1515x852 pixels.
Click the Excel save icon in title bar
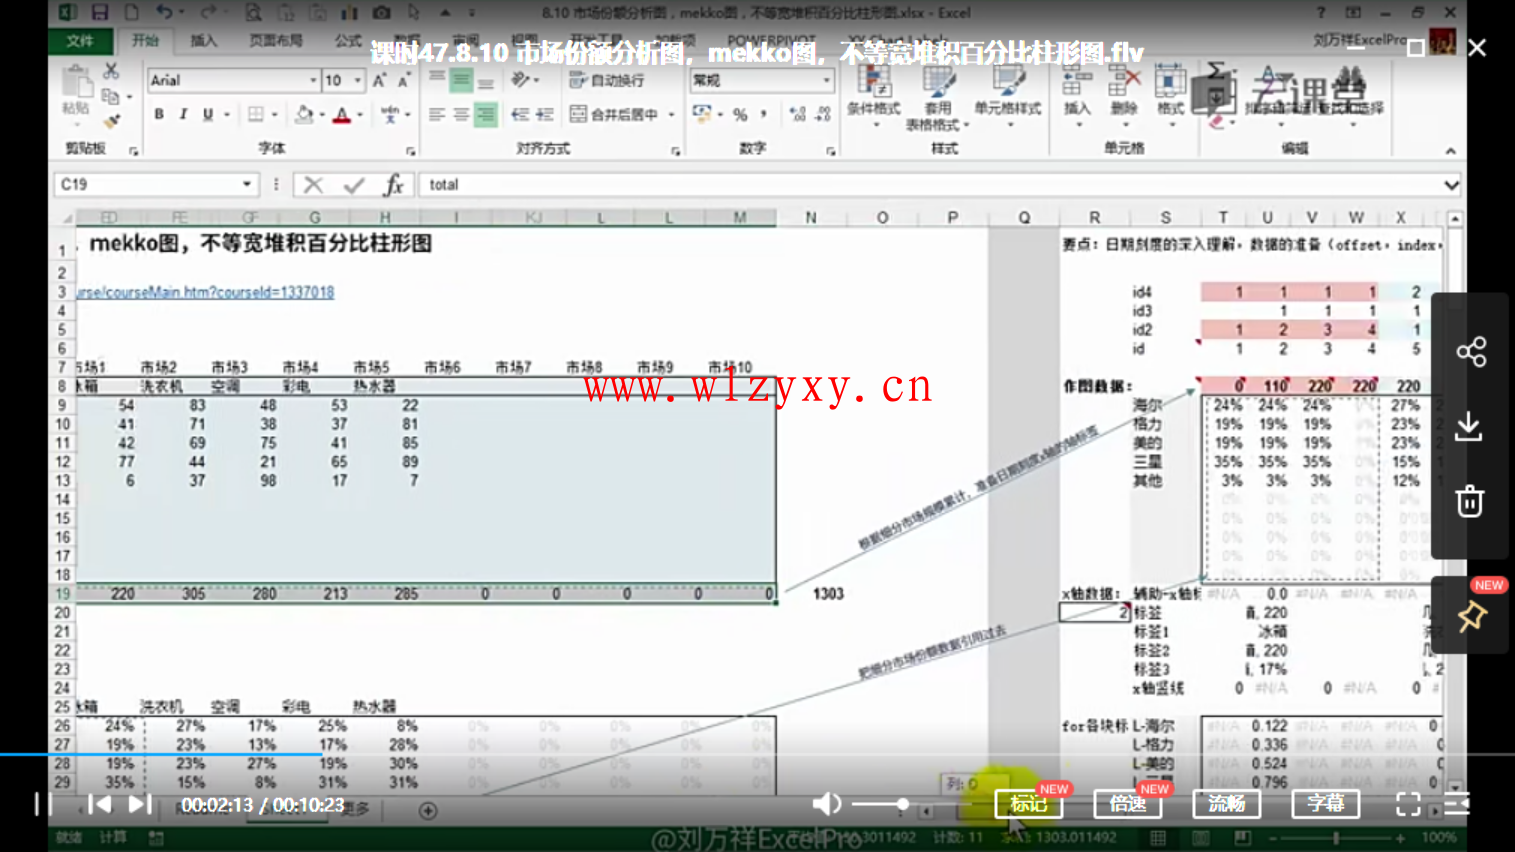coord(99,13)
